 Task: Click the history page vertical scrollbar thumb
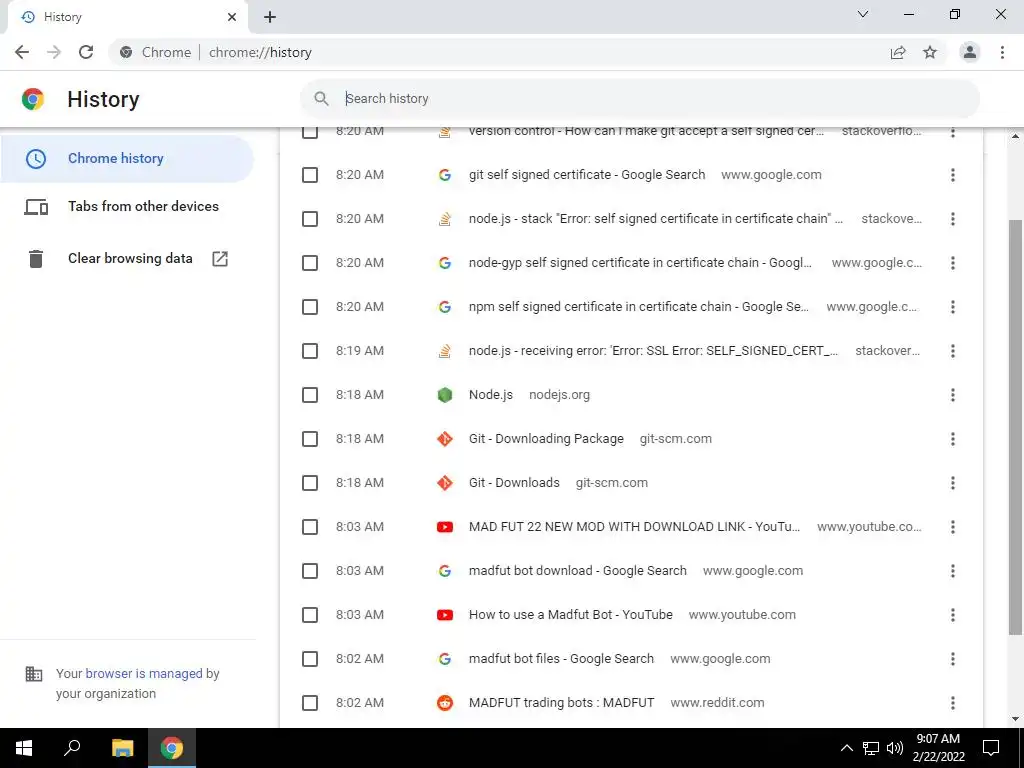(1015, 426)
